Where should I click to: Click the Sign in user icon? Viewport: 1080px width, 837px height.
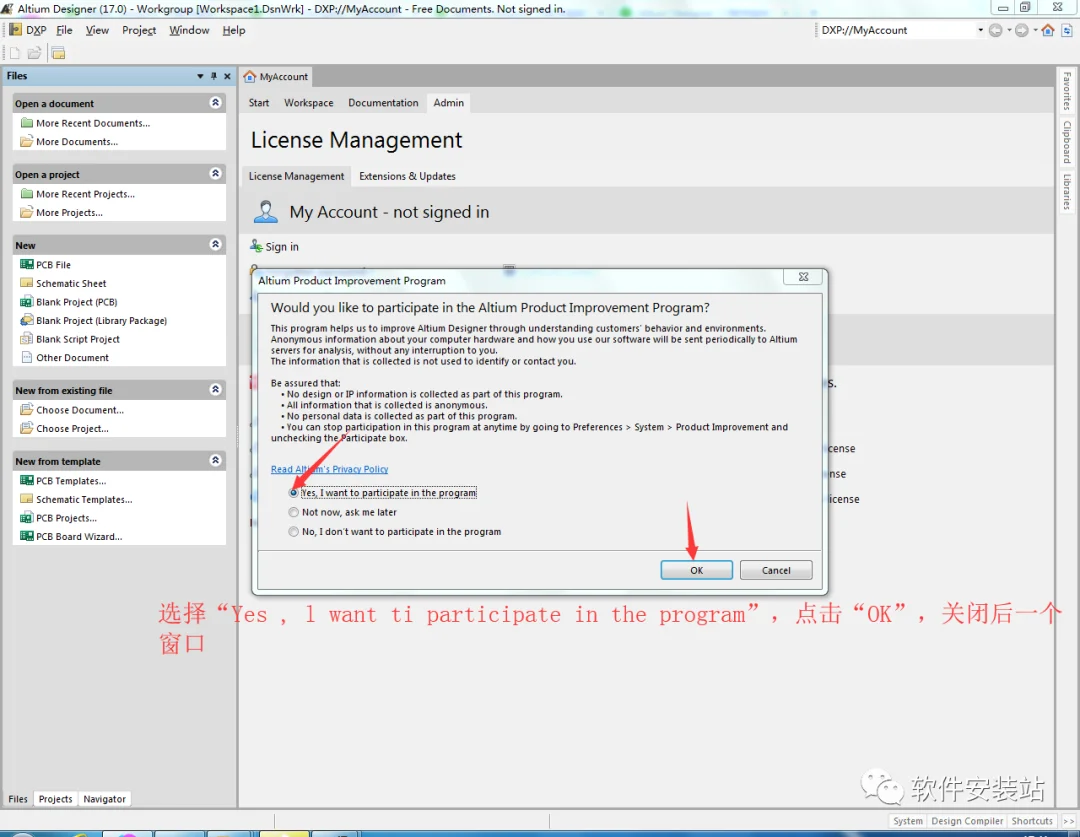[256, 247]
